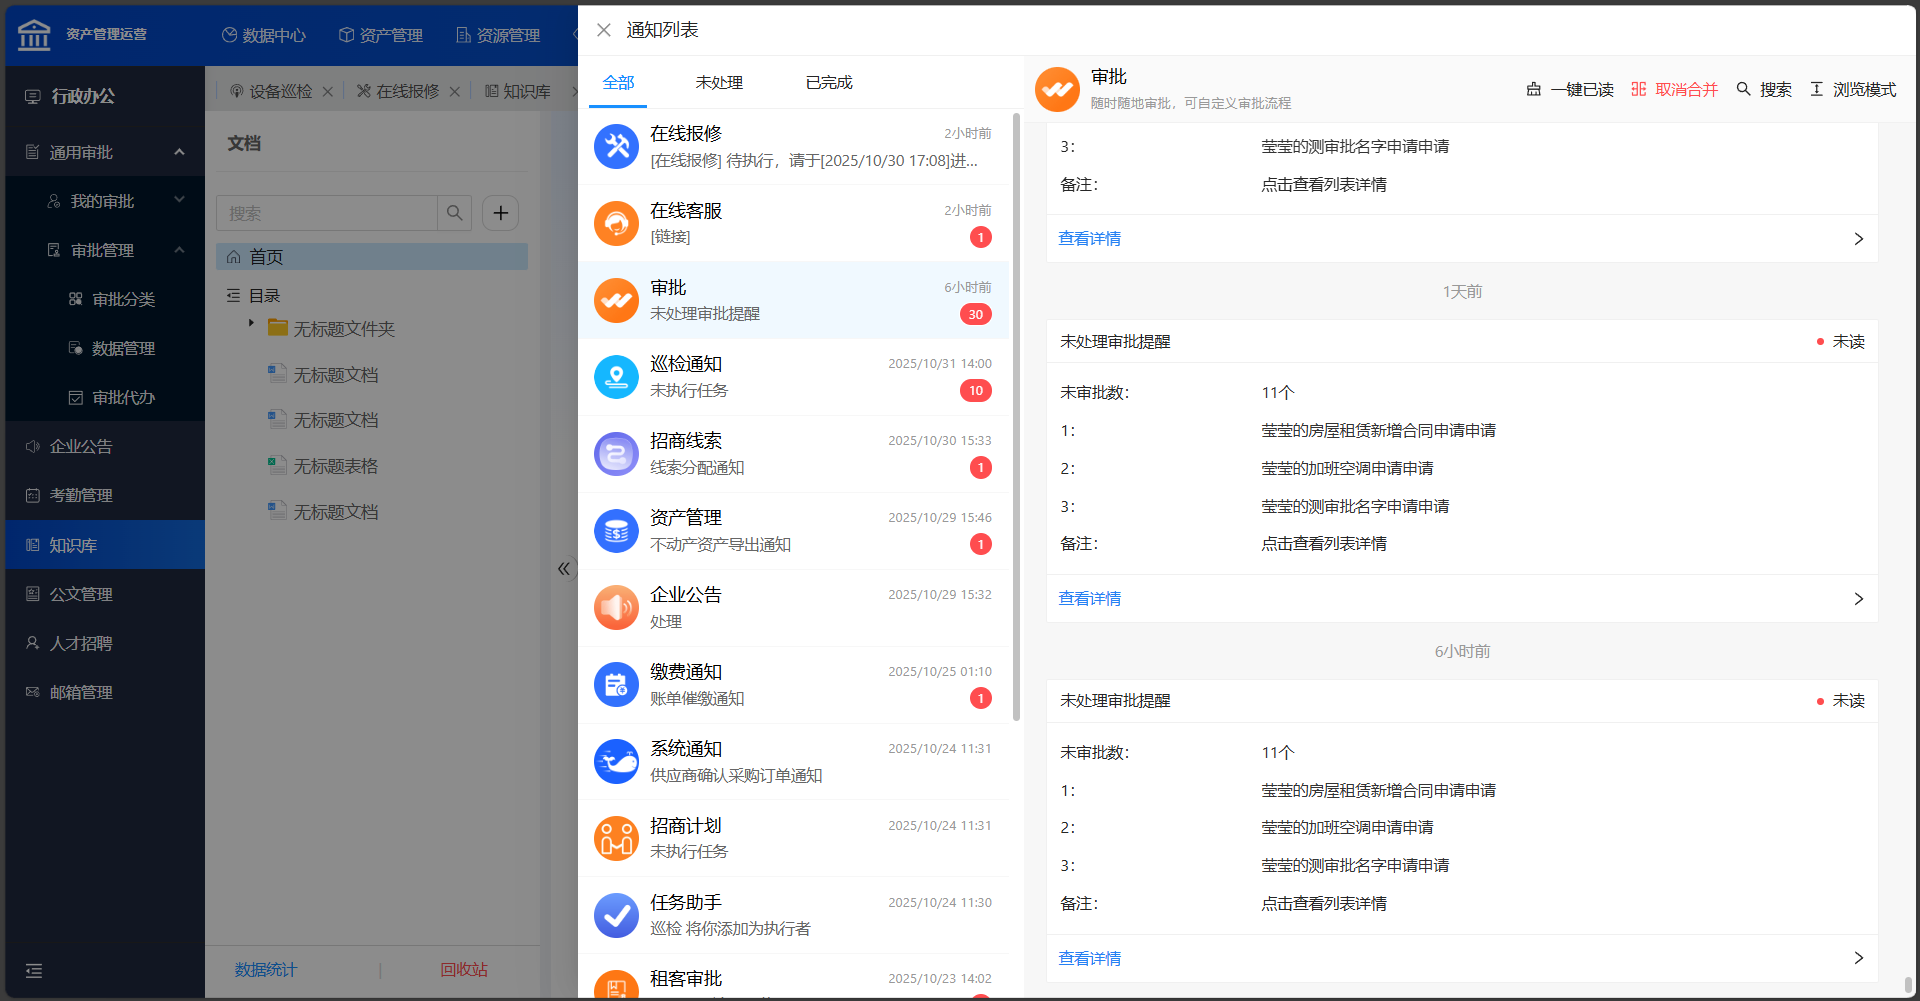Click 搜索 in the approval header

[x=1764, y=90]
